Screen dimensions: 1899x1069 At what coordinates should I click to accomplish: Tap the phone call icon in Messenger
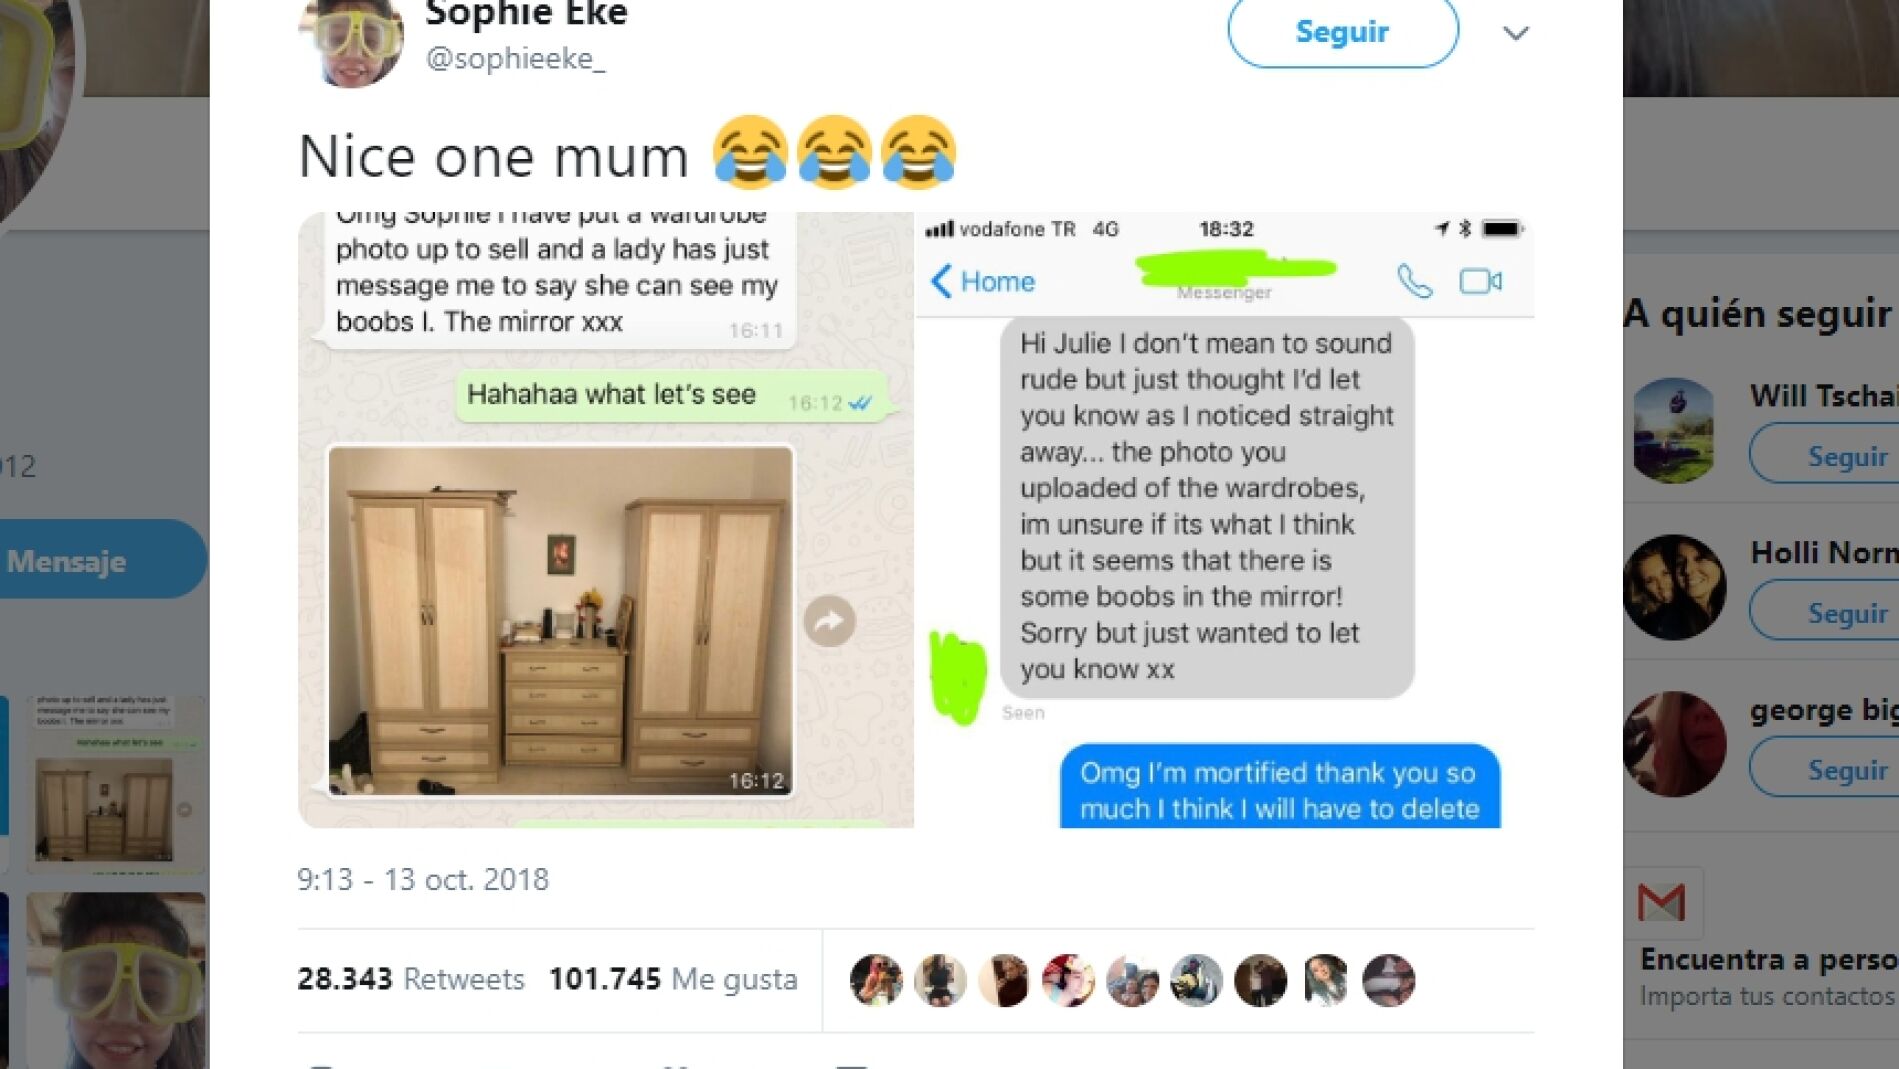[1414, 282]
